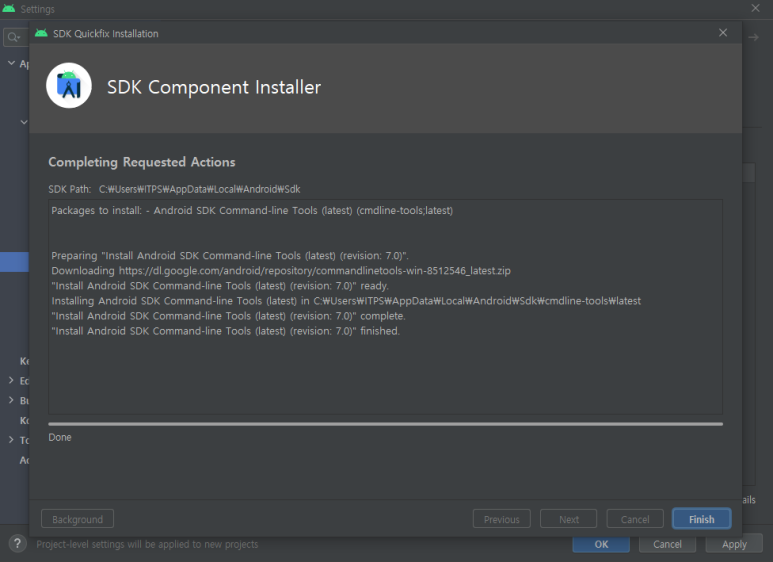Expand the 'To' tree node in Settings
The height and width of the screenshot is (562, 773).
(11, 439)
